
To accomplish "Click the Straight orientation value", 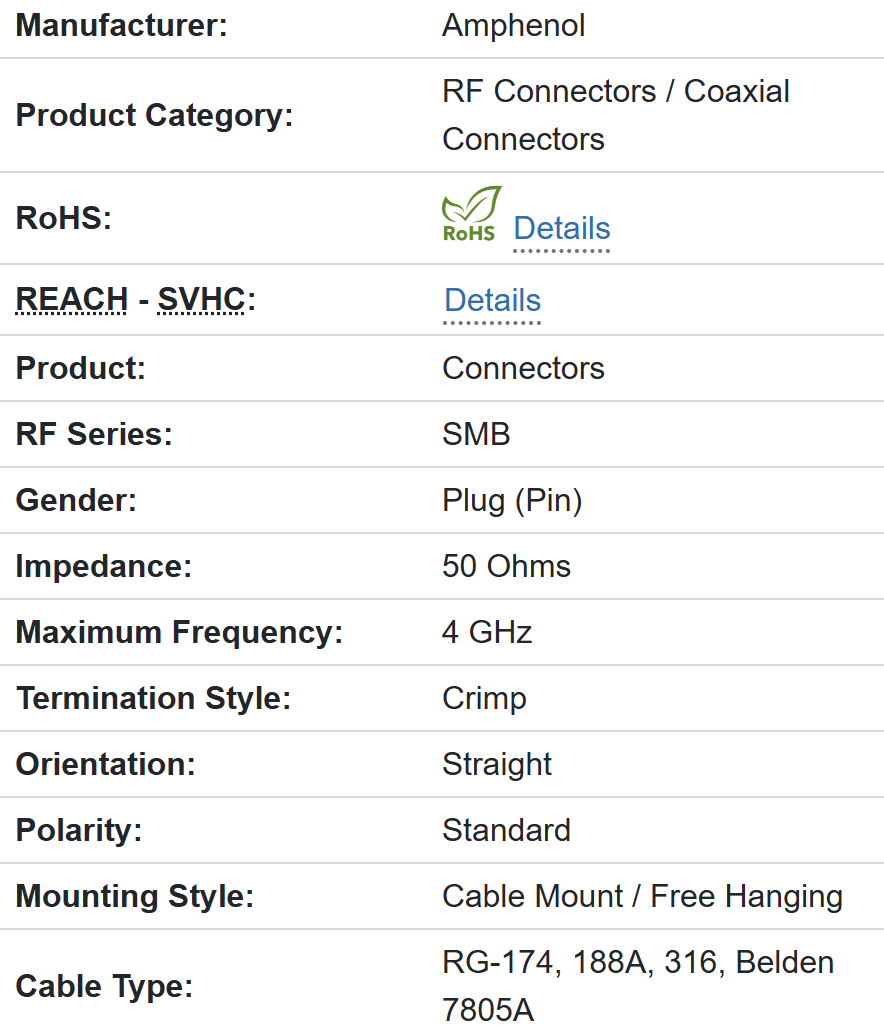I will pos(497,764).
